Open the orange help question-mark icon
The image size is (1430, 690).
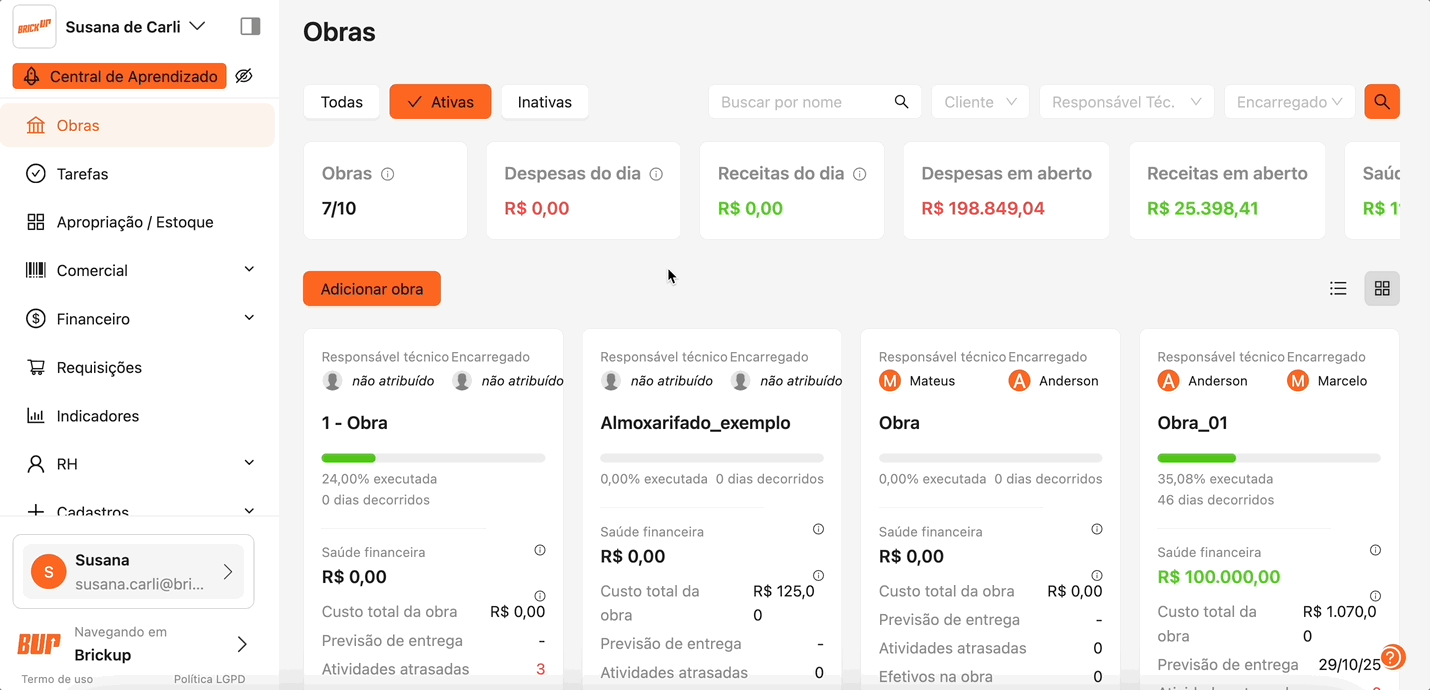pyautogui.click(x=1393, y=657)
